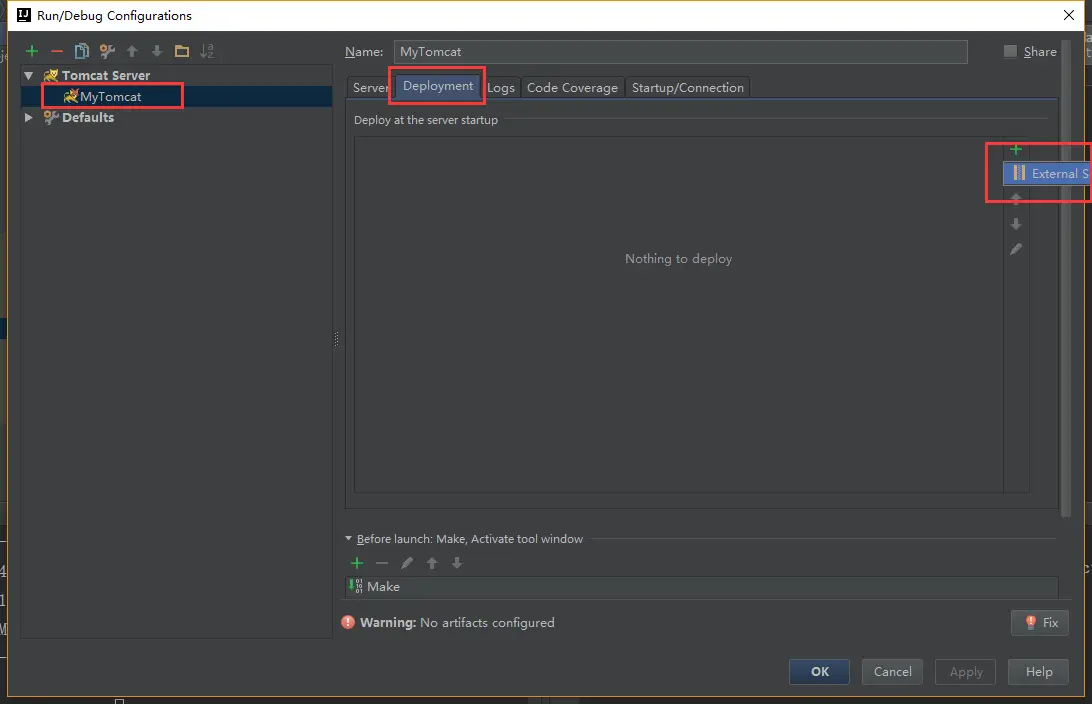Select MyTomcat configuration in tree

111,97
